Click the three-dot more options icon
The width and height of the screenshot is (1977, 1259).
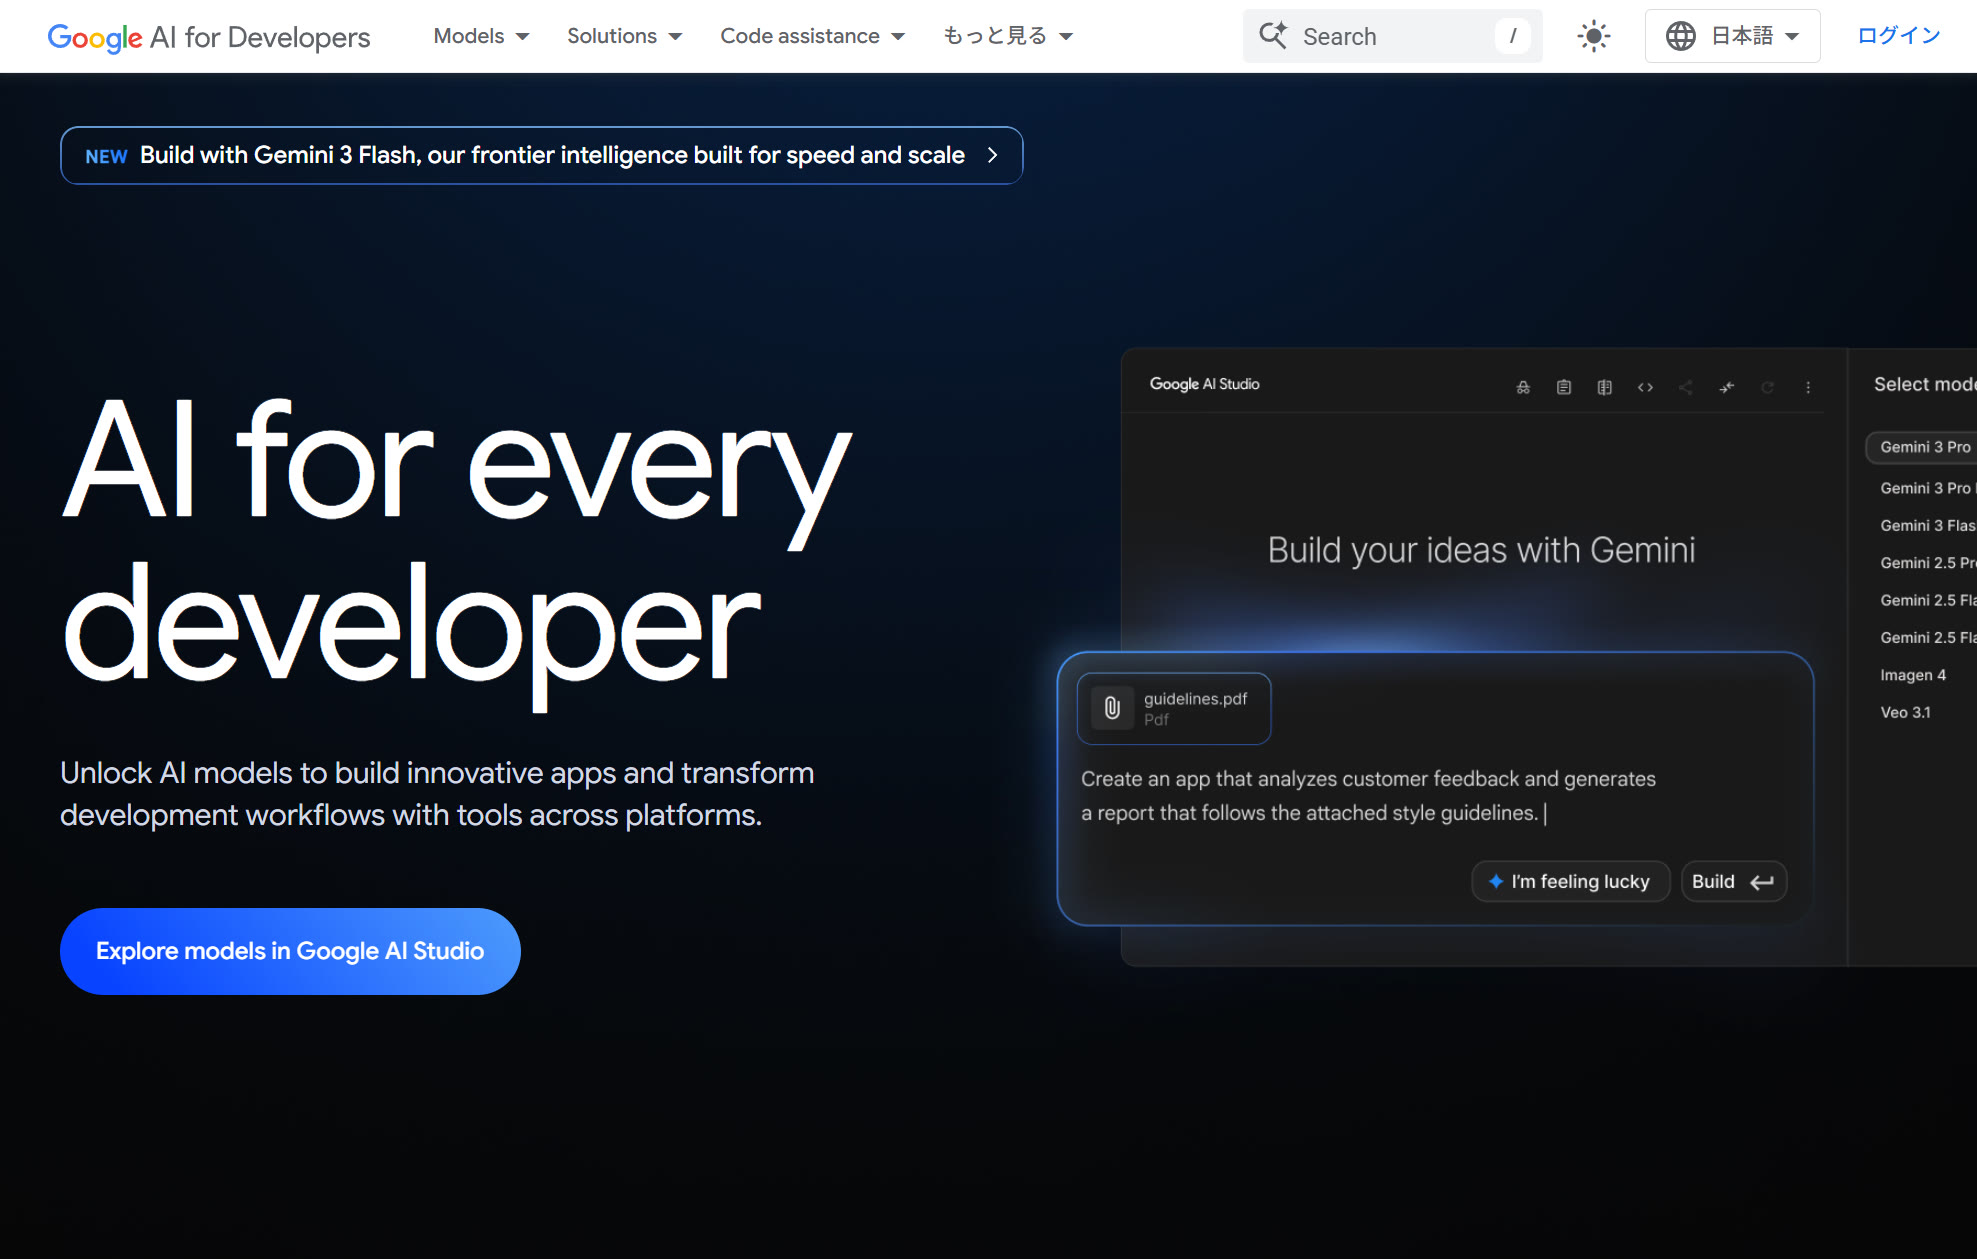coord(1808,387)
